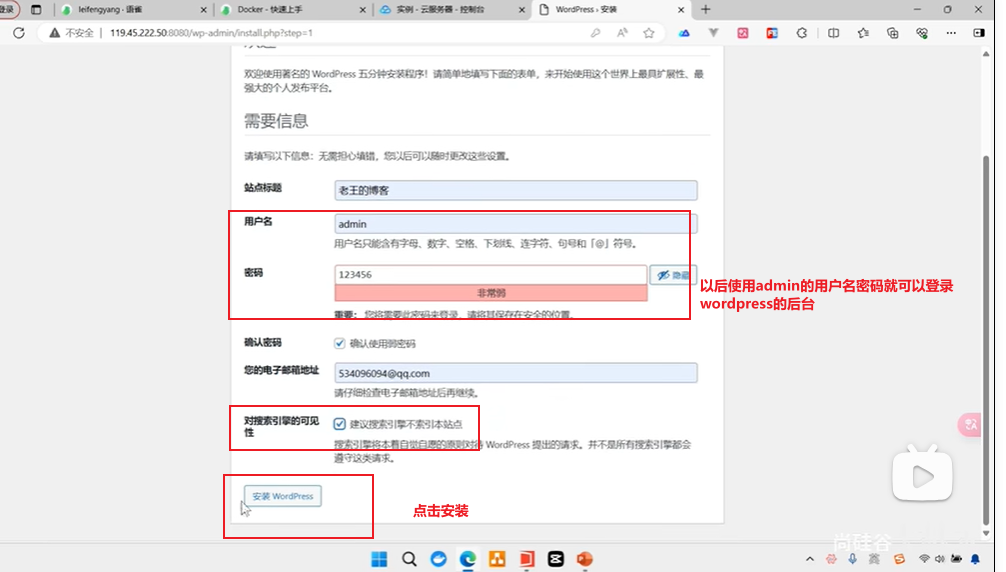Open the collections icon
Image resolution: width=1006 pixels, height=572 pixels.
pyautogui.click(x=892, y=33)
